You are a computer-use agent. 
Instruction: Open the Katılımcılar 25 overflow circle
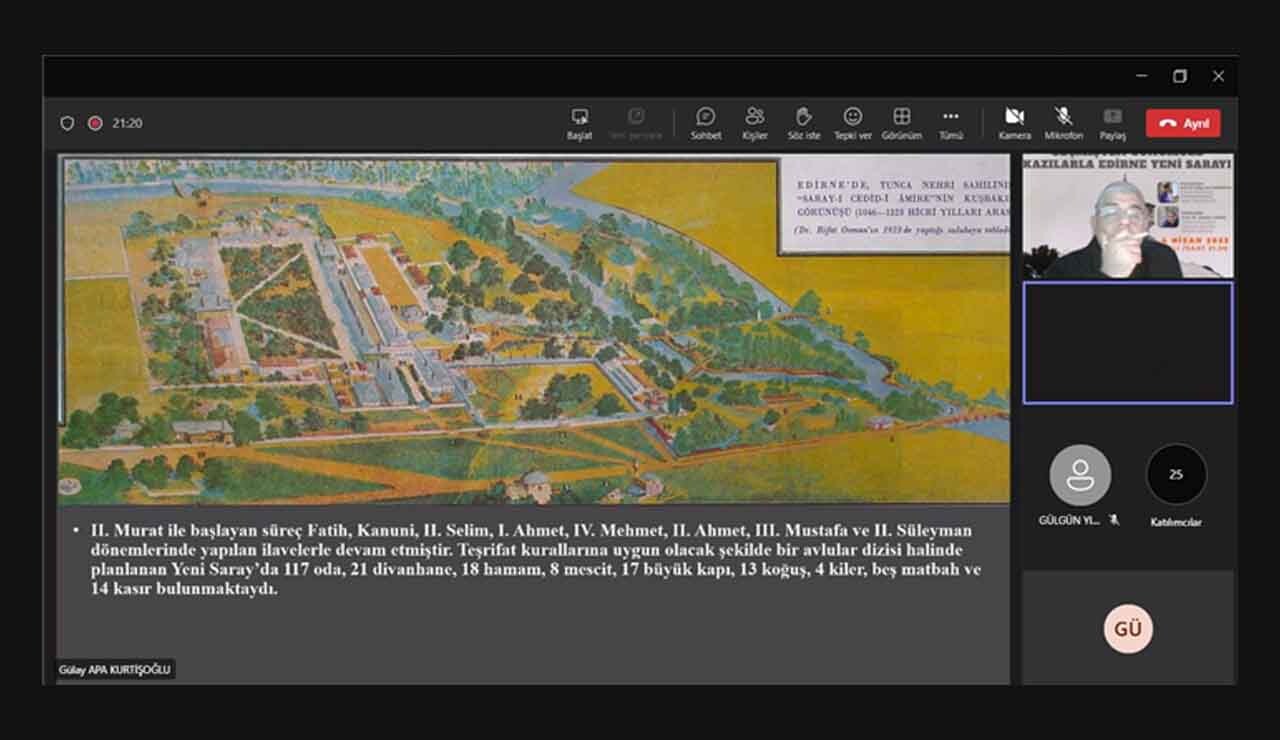pos(1176,474)
